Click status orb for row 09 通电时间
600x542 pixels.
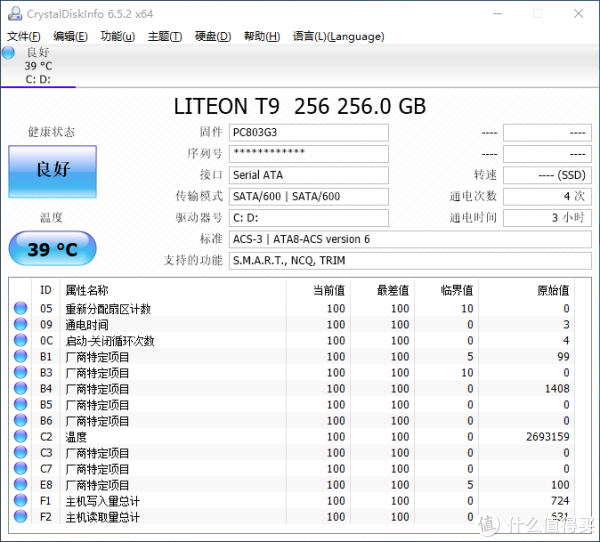pyautogui.click(x=21, y=324)
